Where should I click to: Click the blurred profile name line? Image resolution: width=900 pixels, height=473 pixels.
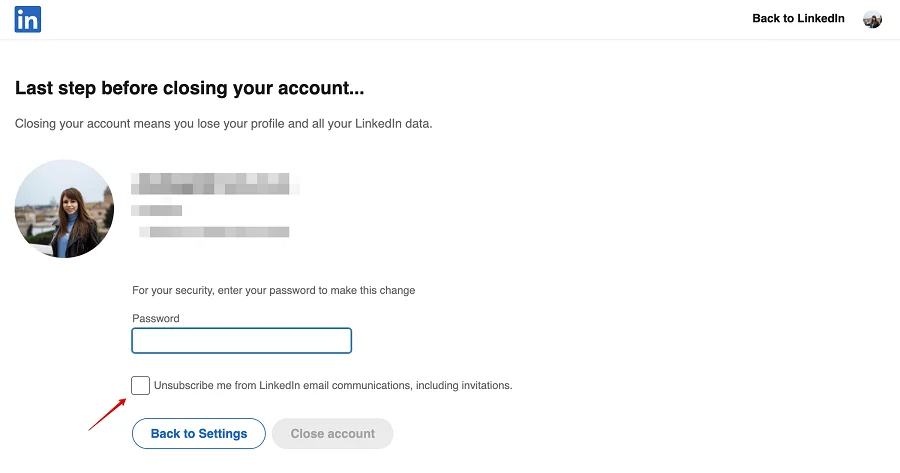[x=216, y=184]
